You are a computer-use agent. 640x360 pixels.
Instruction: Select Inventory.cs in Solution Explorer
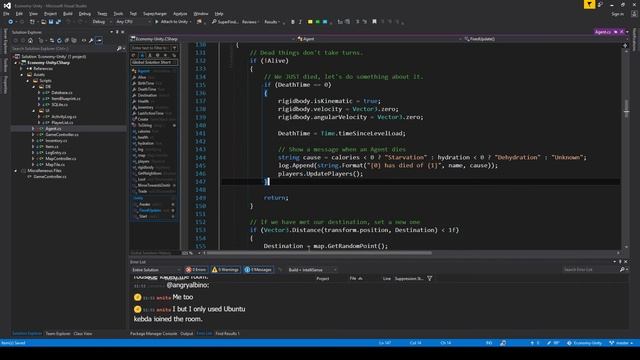click(56, 140)
